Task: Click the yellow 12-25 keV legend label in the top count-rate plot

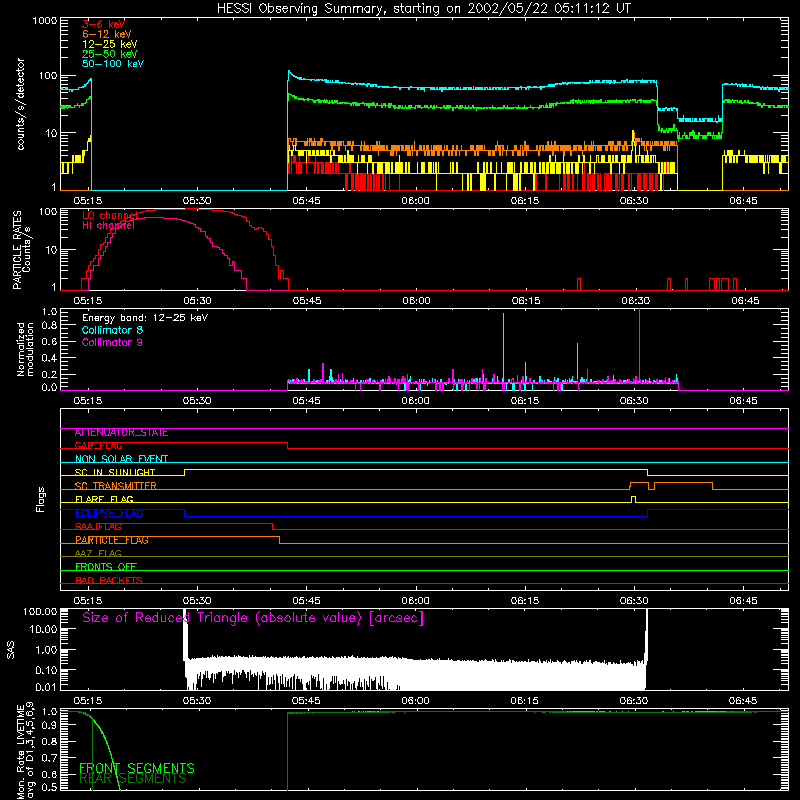Action: click(x=110, y=44)
